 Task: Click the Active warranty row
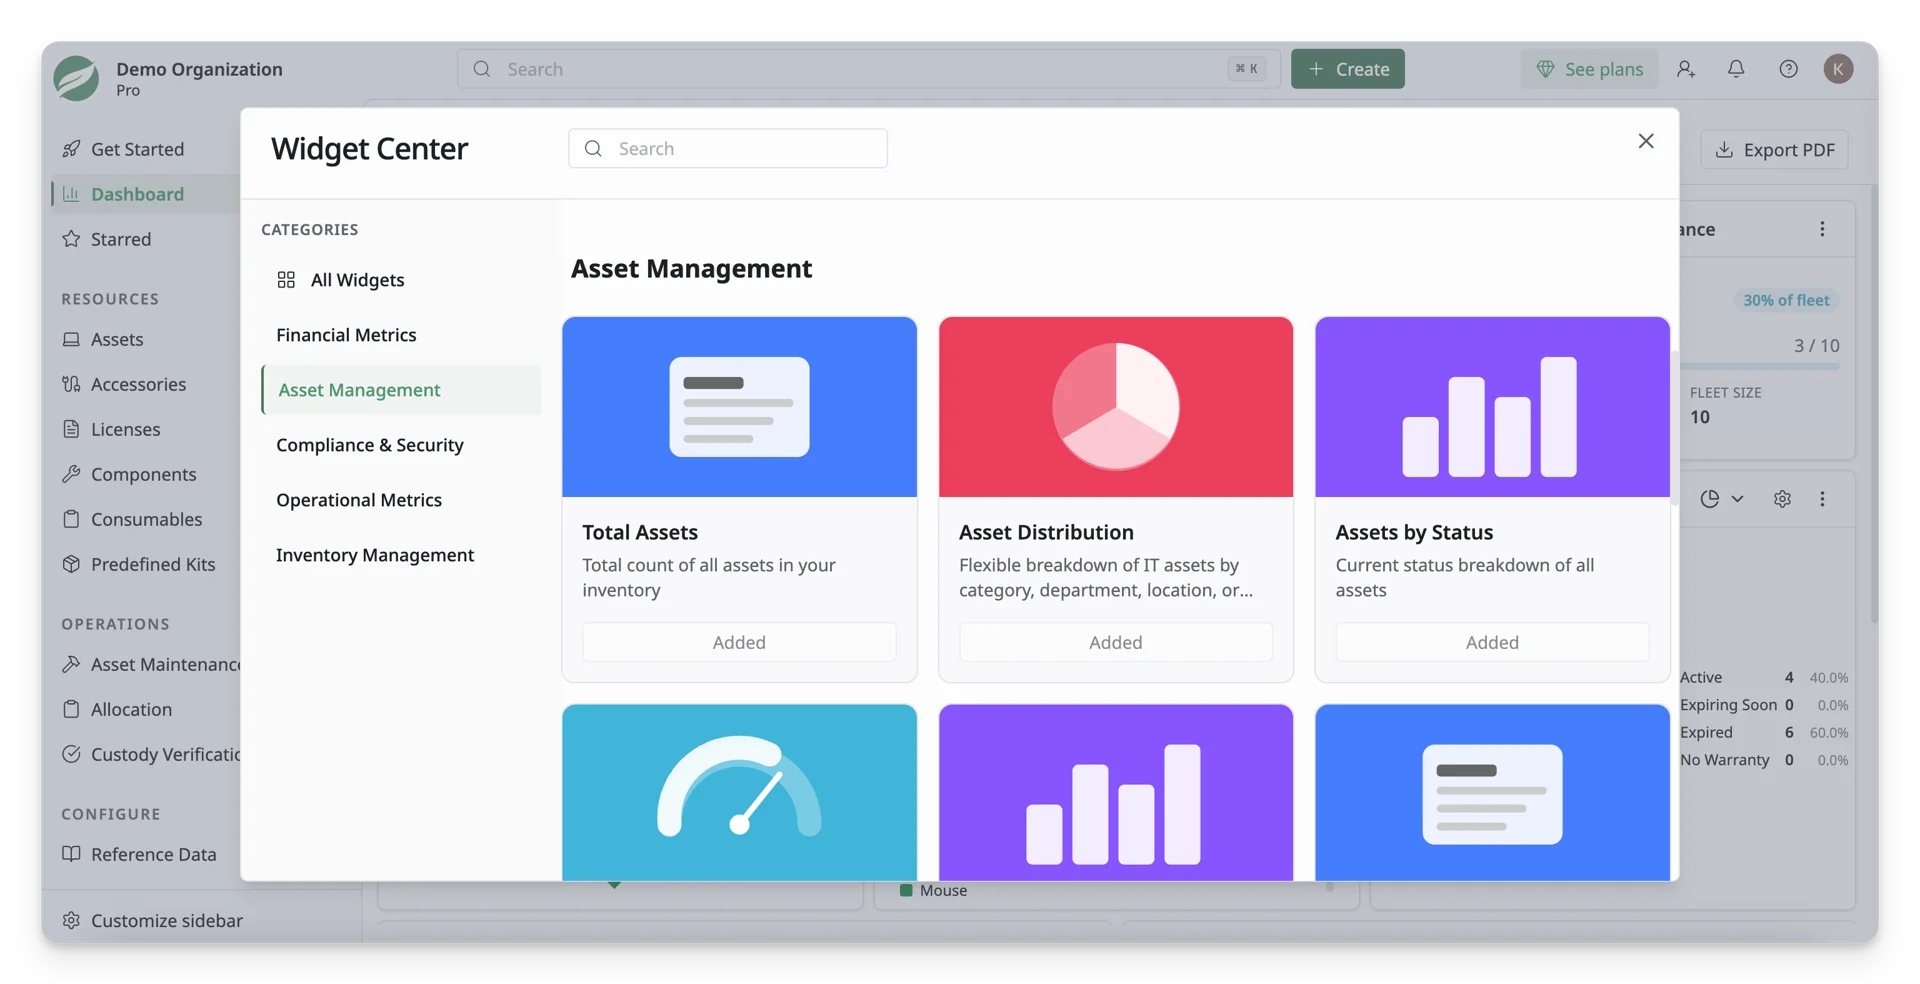pyautogui.click(x=1764, y=677)
